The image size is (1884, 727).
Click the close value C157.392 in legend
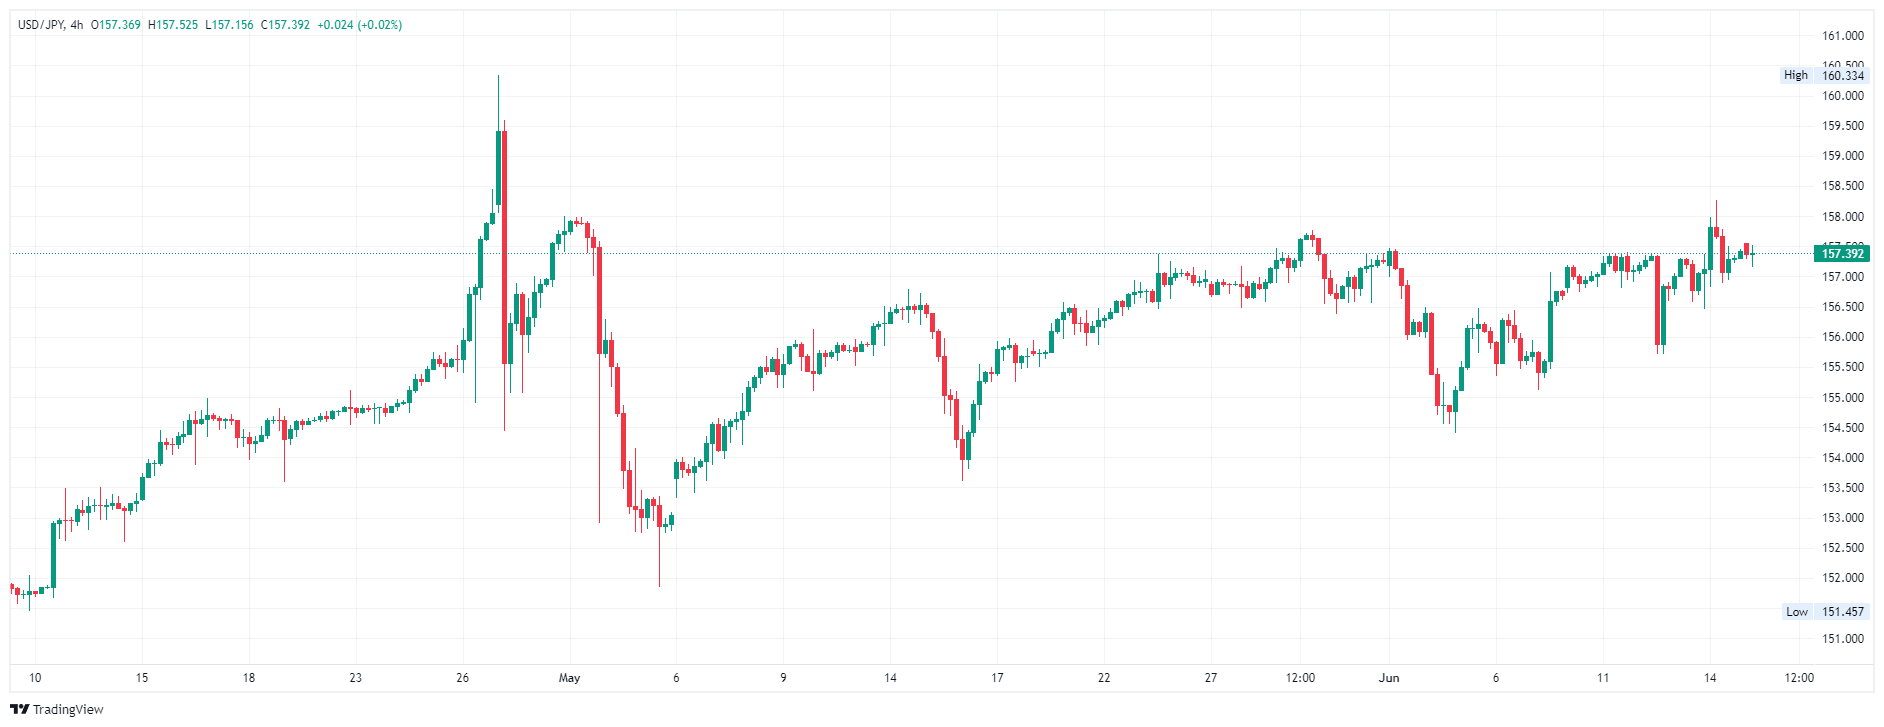[x=285, y=25]
